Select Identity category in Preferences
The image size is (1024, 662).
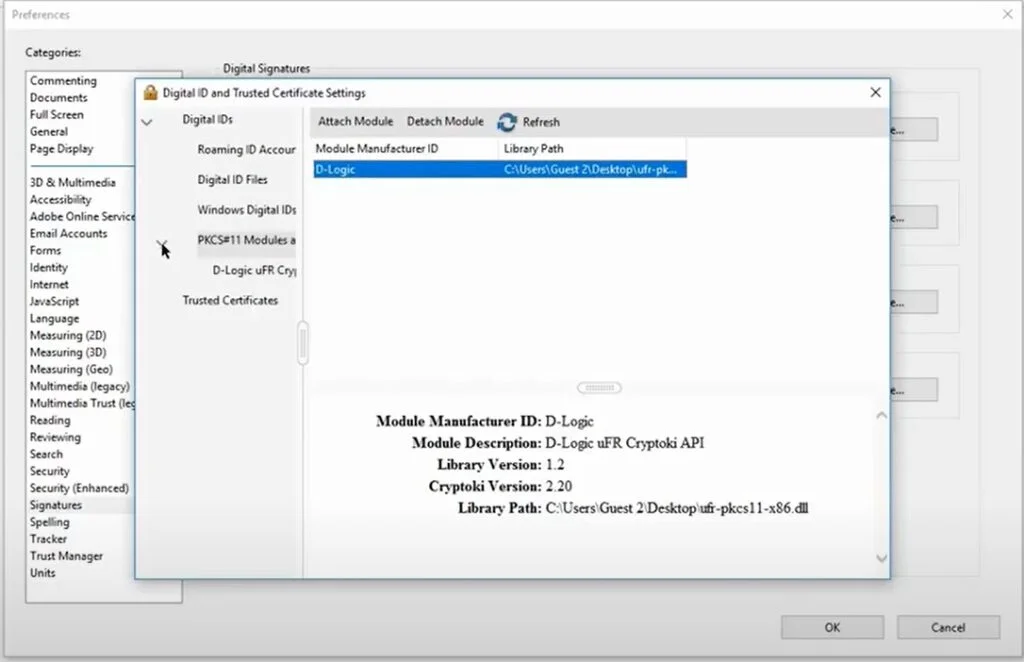click(48, 268)
